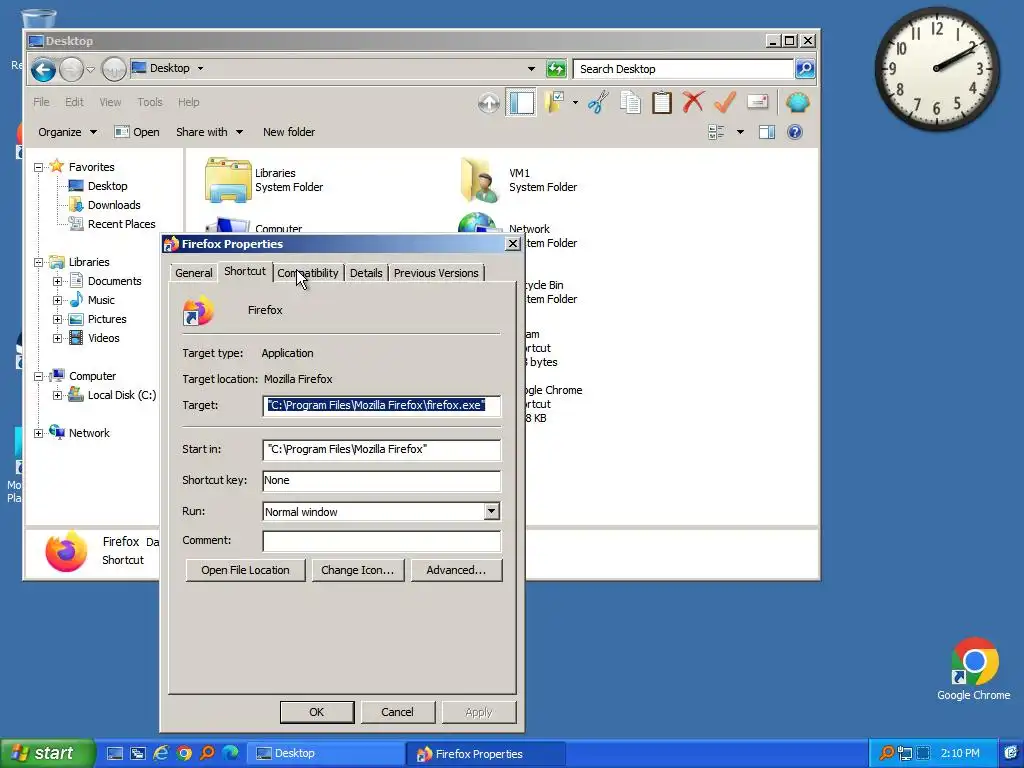Expand the Music library node

(x=57, y=300)
